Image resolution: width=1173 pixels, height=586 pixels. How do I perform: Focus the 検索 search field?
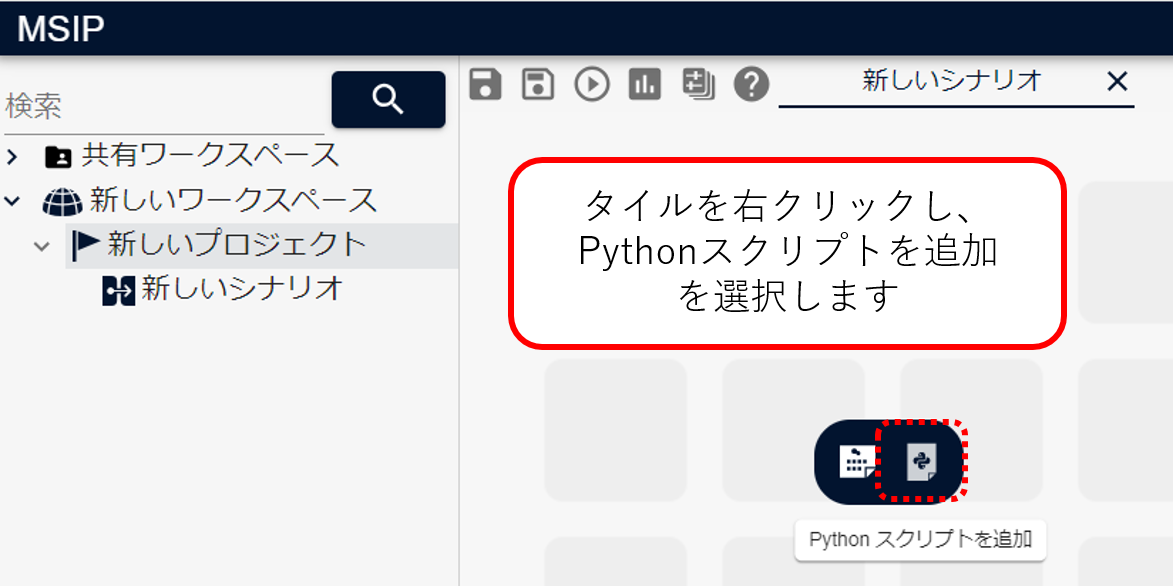tap(164, 107)
